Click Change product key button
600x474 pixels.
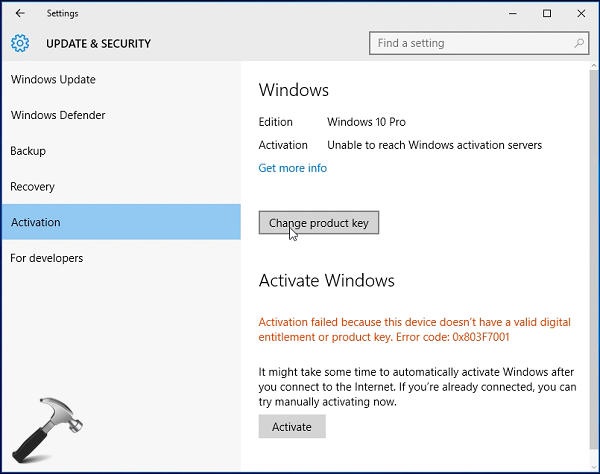point(319,222)
